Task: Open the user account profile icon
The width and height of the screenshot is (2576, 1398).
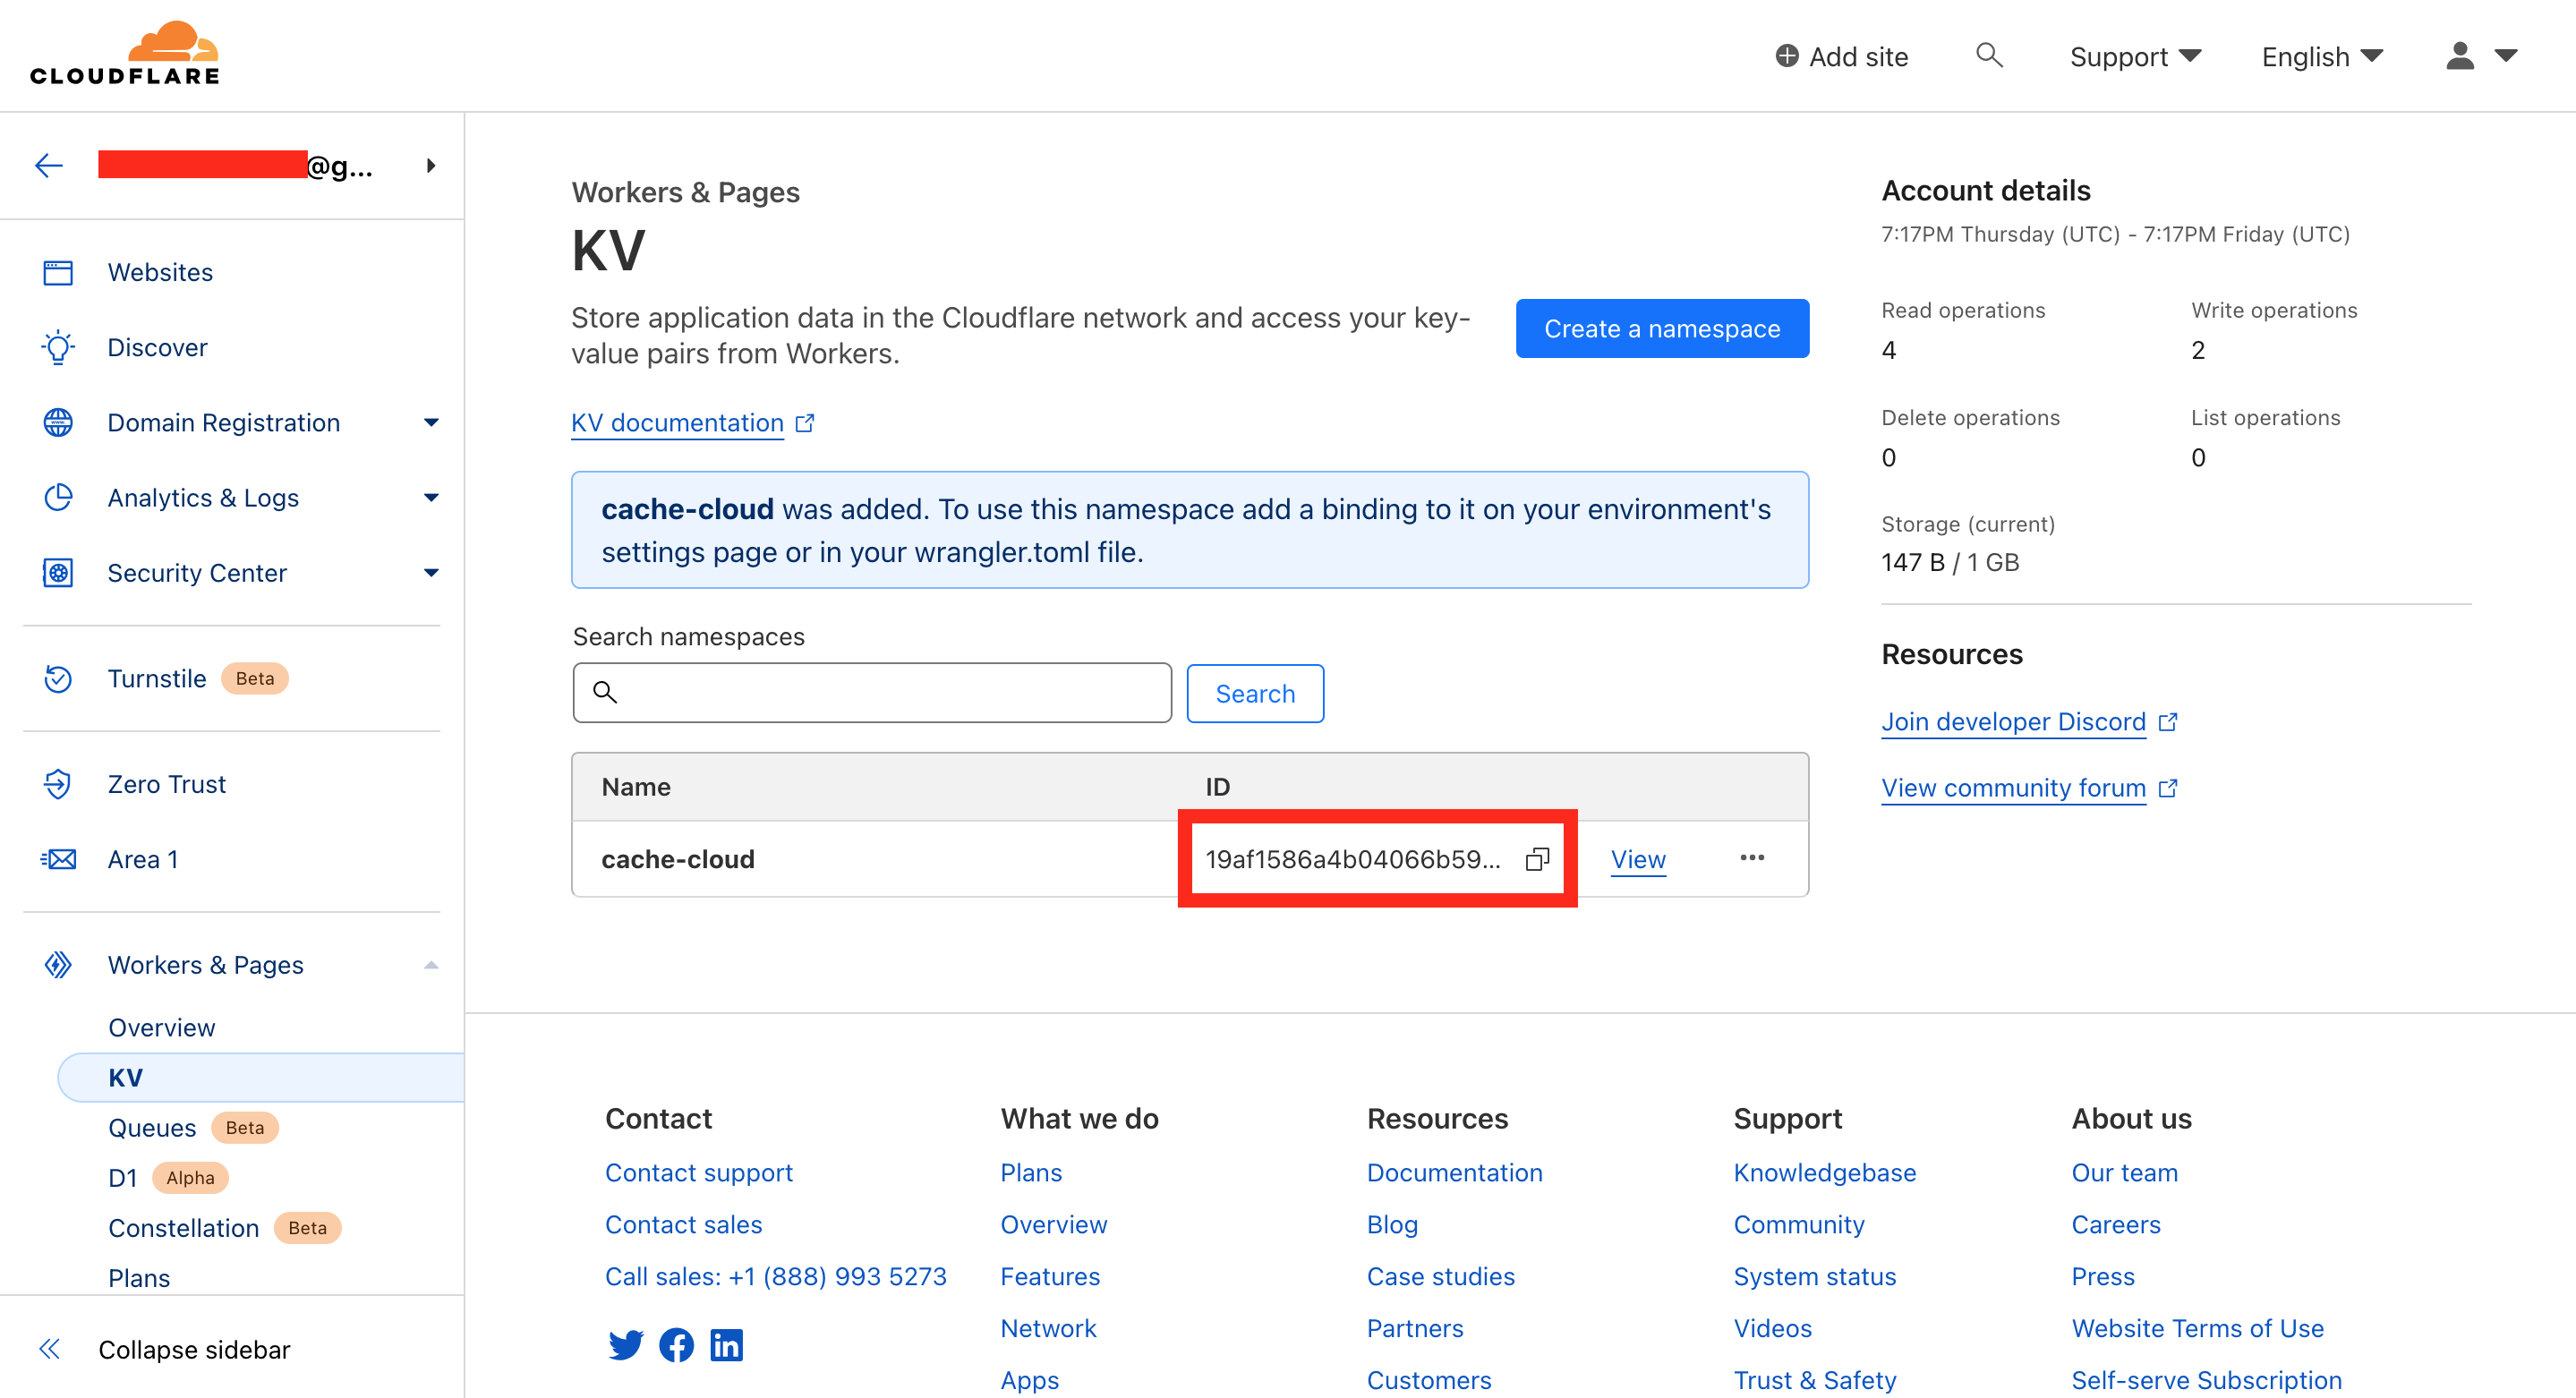Action: (x=2459, y=56)
